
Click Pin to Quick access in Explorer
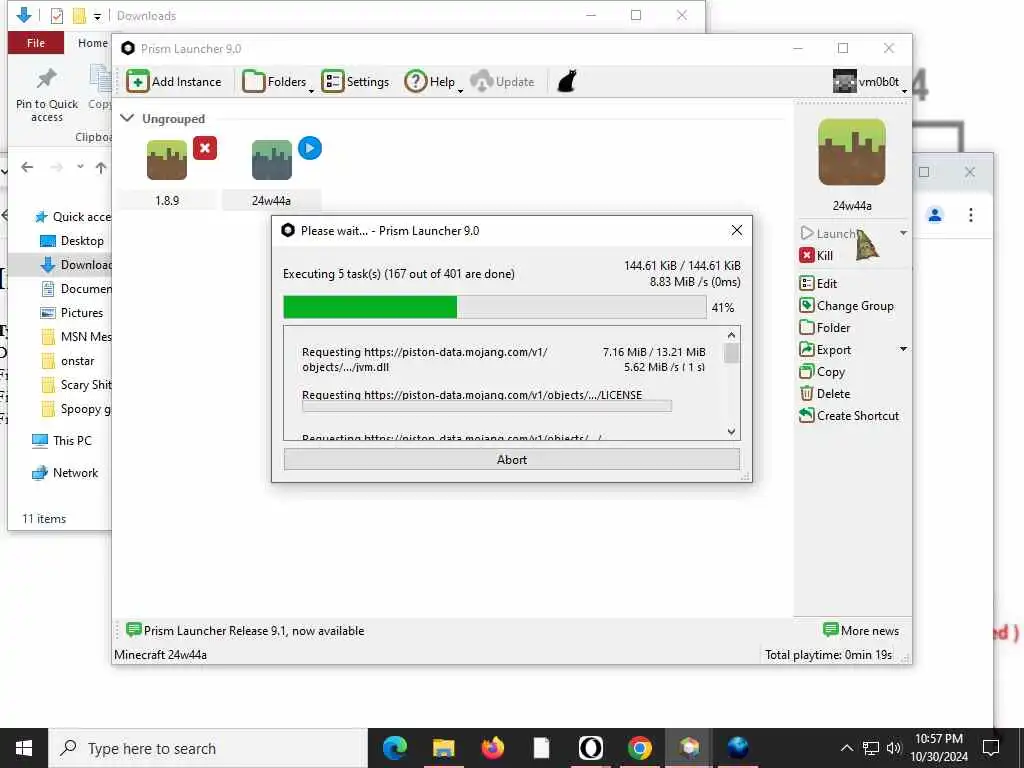(46, 94)
